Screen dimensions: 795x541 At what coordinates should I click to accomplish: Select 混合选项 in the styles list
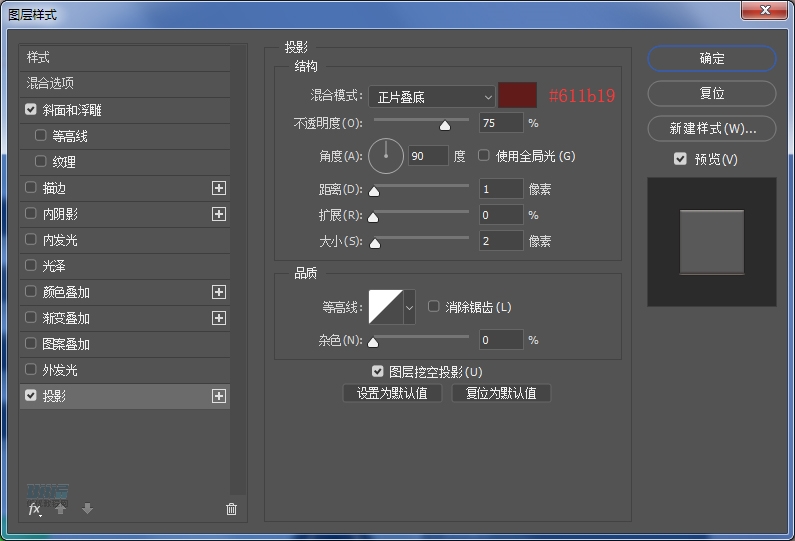tap(51, 83)
